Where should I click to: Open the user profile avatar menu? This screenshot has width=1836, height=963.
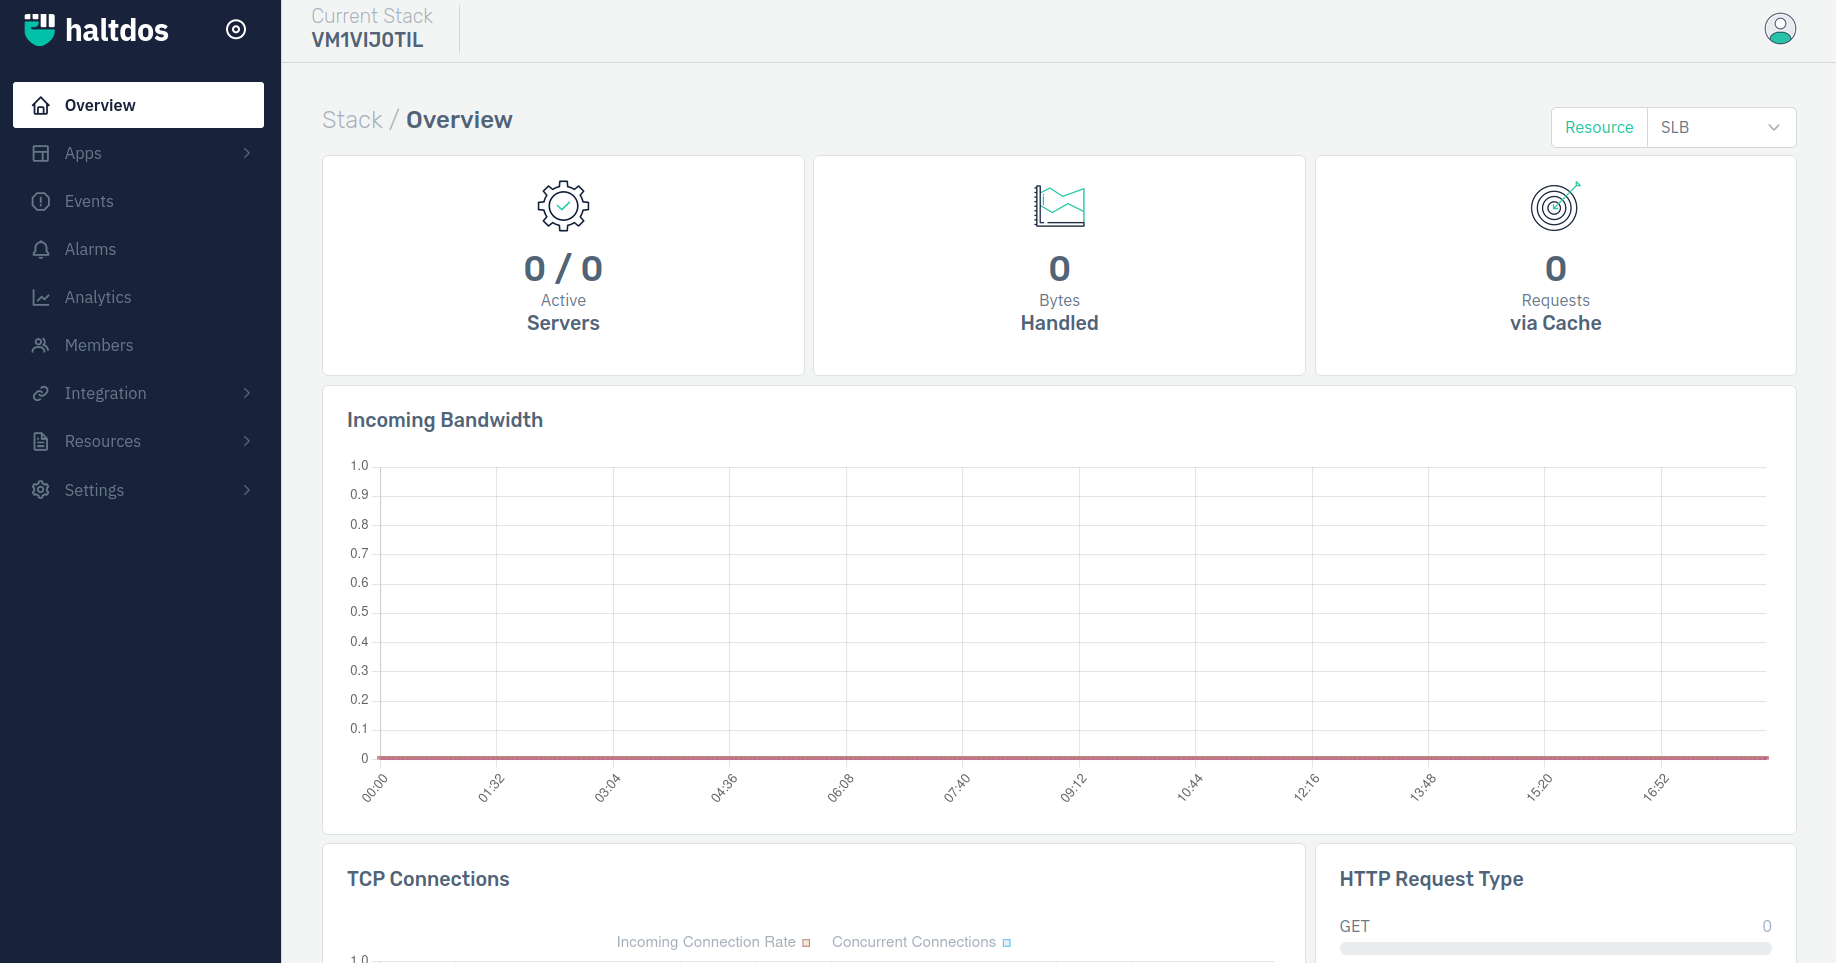click(1779, 29)
